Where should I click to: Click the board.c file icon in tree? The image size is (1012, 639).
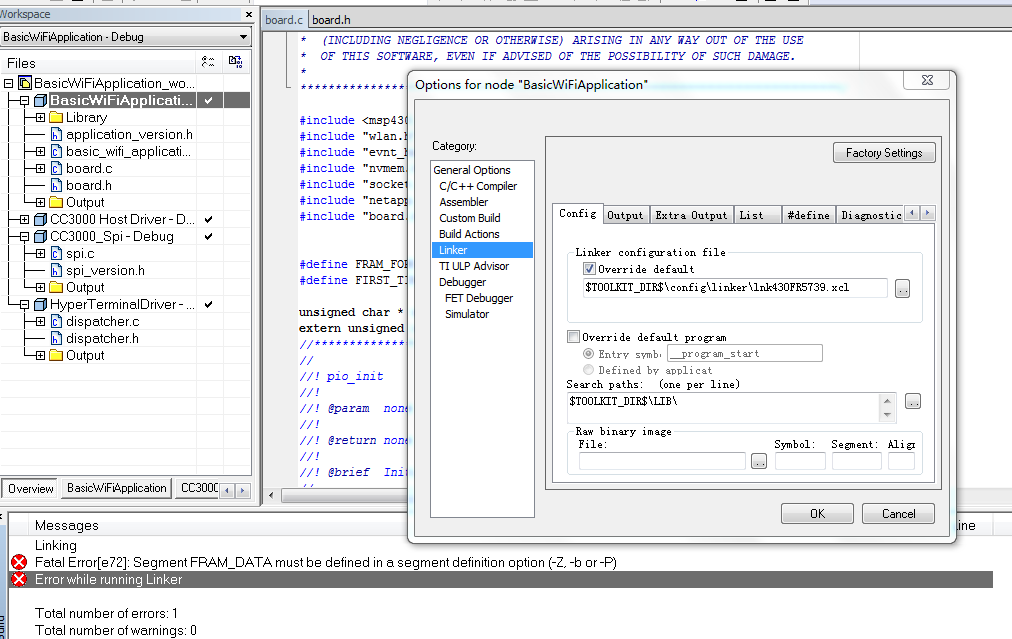click(57, 168)
